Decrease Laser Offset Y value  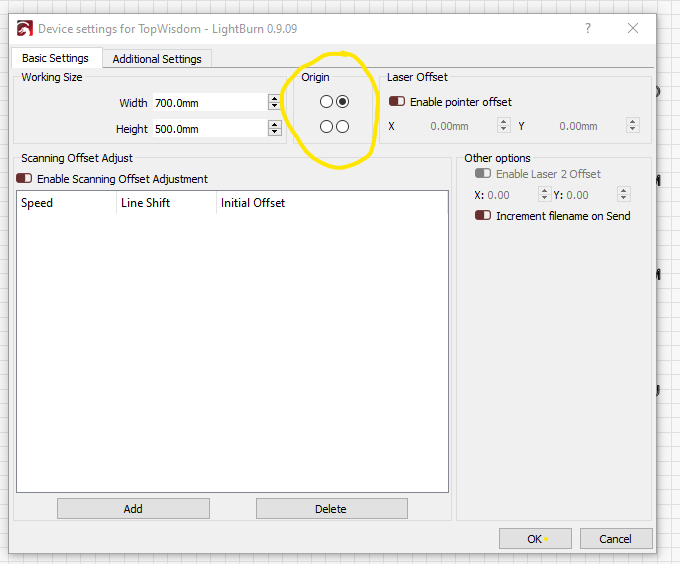pyautogui.click(x=633, y=130)
